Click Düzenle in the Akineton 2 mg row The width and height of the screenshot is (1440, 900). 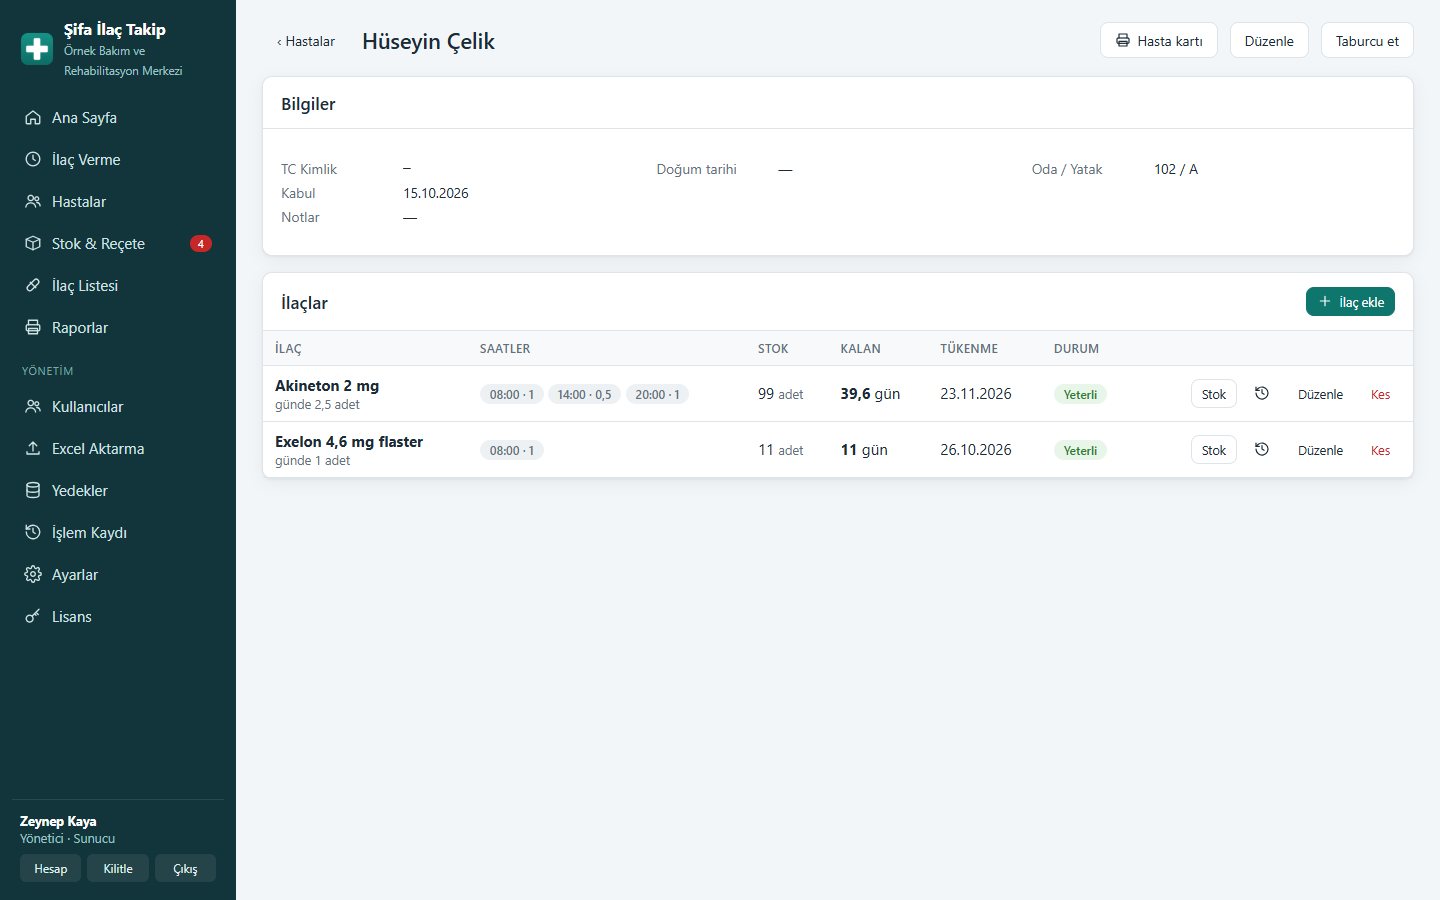click(x=1320, y=394)
